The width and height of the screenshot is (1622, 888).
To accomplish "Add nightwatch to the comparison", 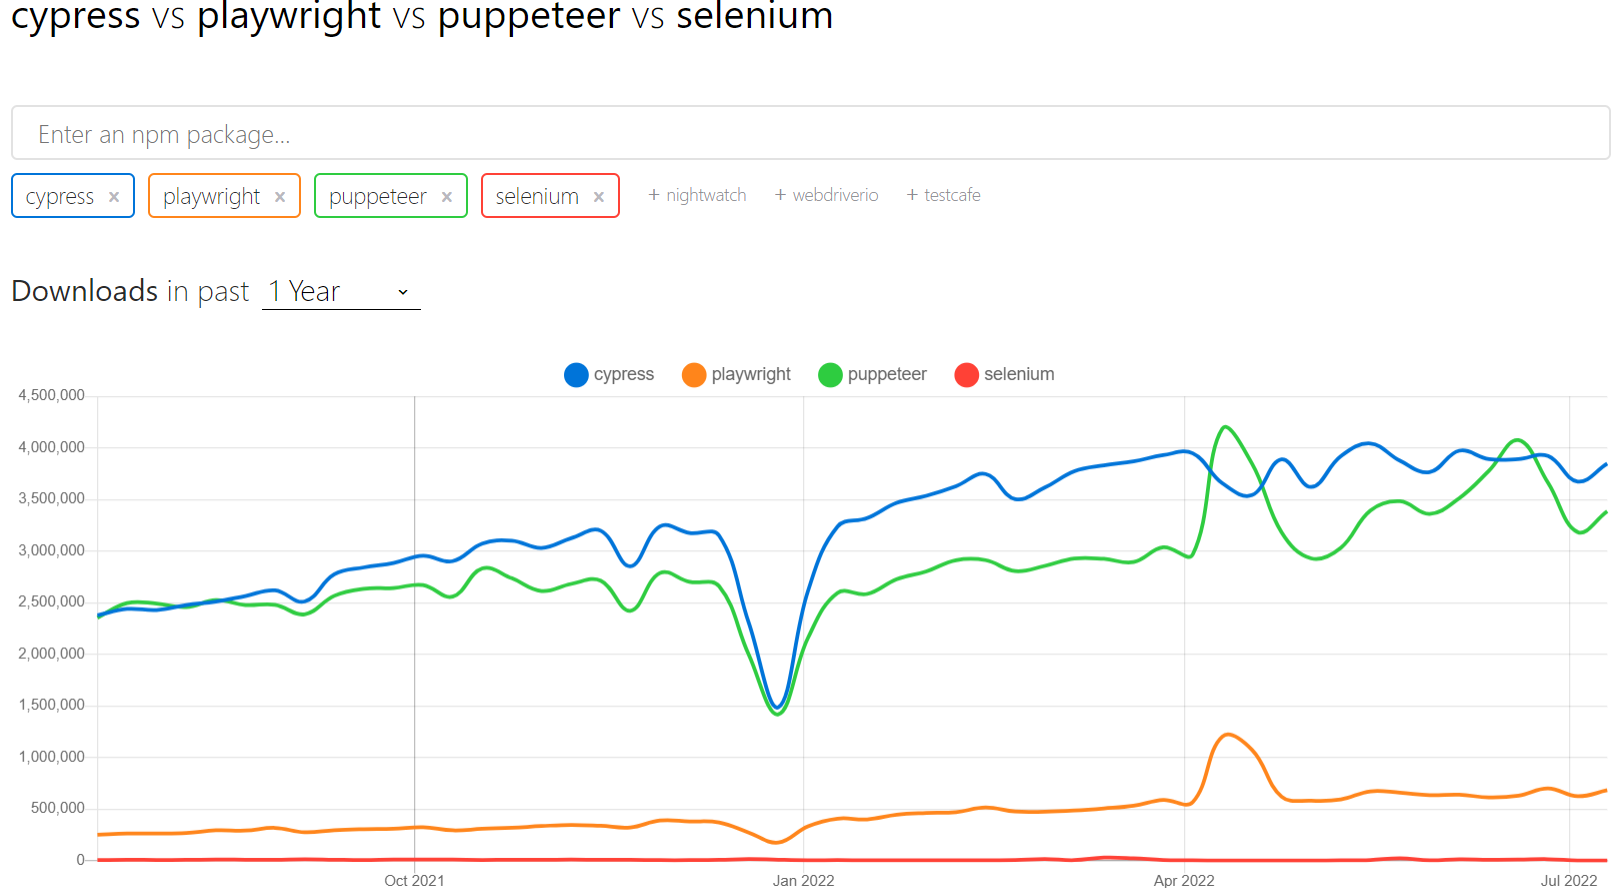I will coord(697,194).
